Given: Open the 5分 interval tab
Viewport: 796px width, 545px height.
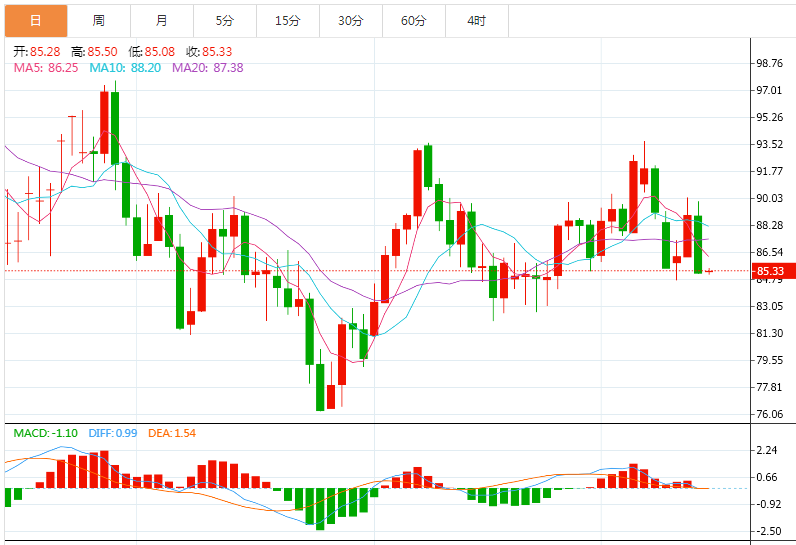Looking at the screenshot, I should pos(224,21).
